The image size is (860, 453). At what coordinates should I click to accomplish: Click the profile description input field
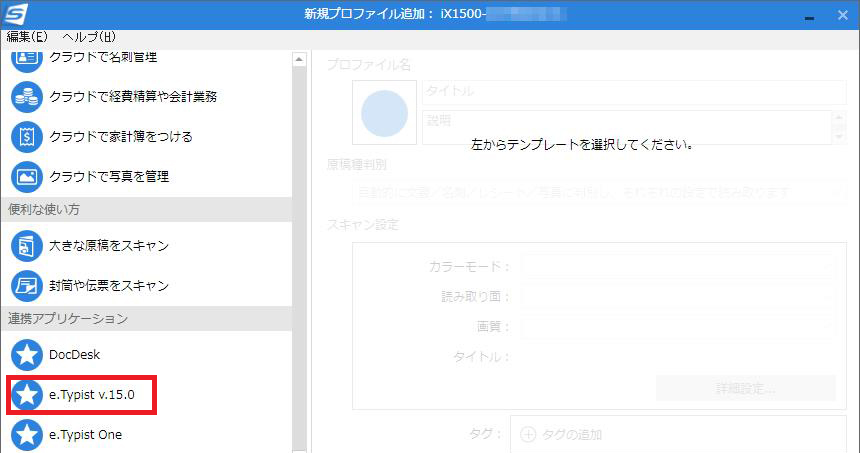627,127
